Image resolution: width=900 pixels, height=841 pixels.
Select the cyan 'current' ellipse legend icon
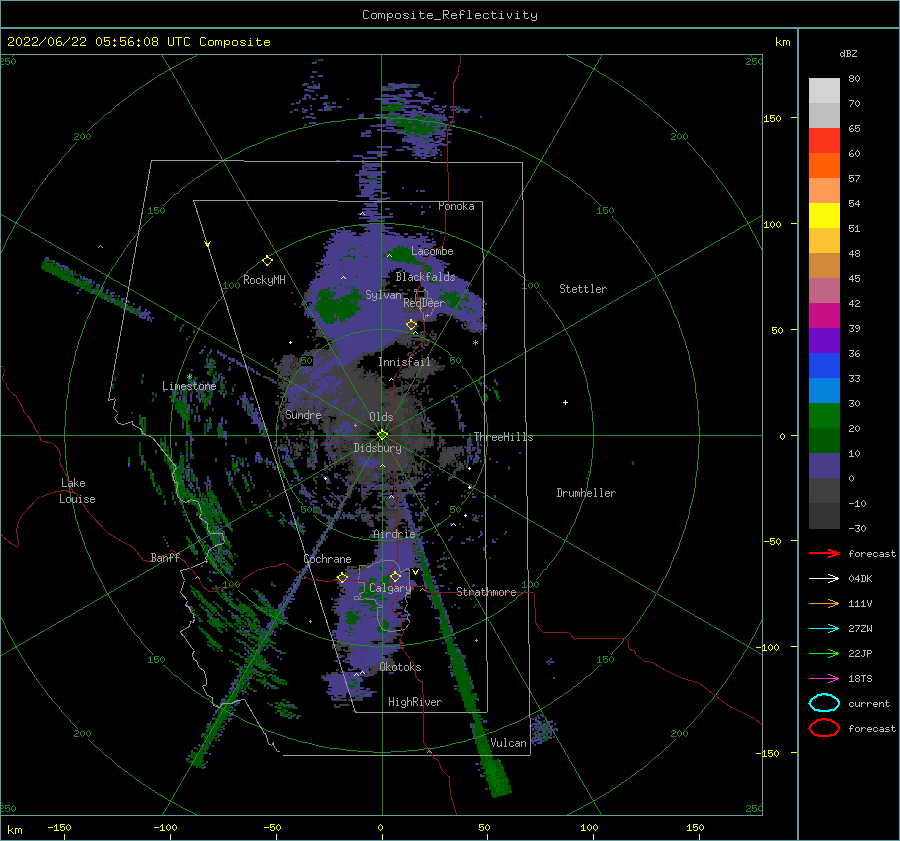[824, 703]
